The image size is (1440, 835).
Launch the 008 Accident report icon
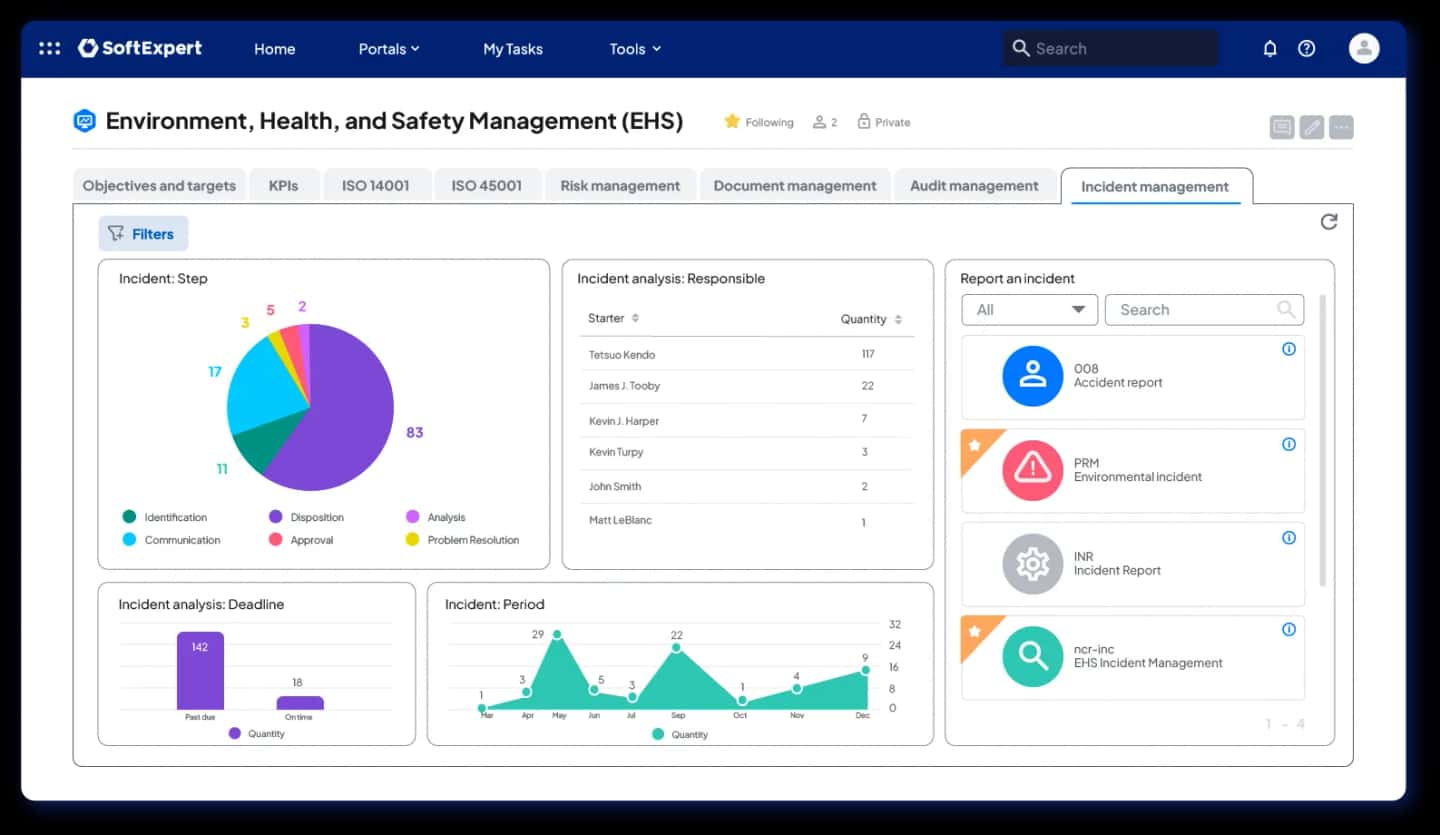pos(1032,376)
